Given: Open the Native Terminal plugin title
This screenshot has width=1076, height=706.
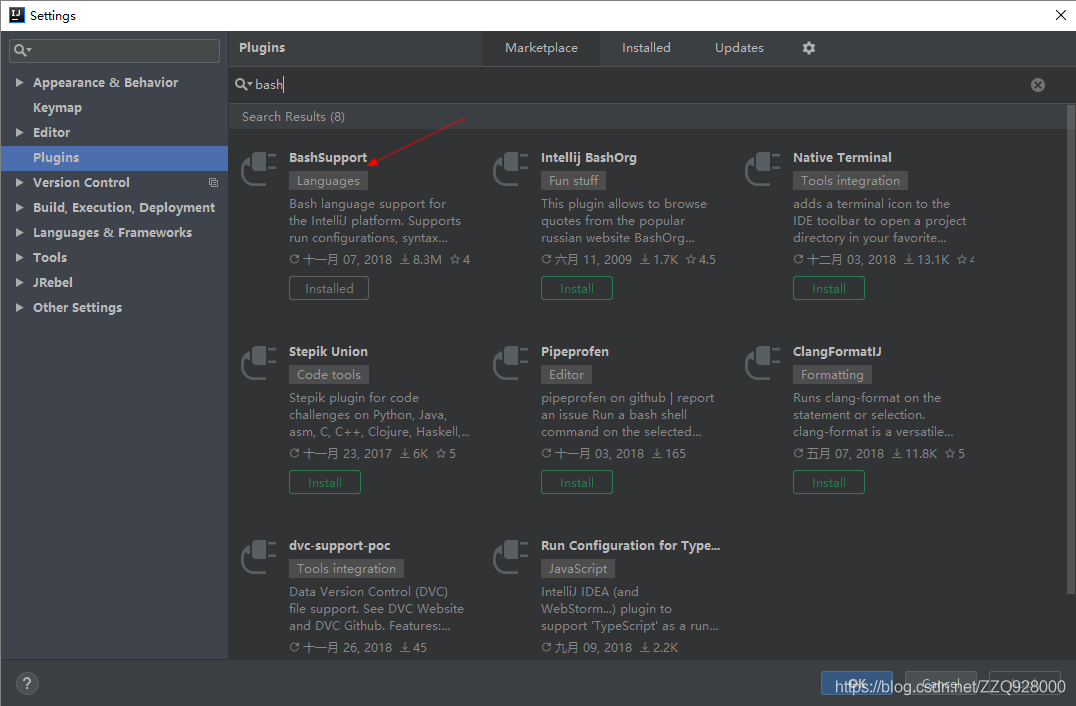Looking at the screenshot, I should [x=842, y=158].
